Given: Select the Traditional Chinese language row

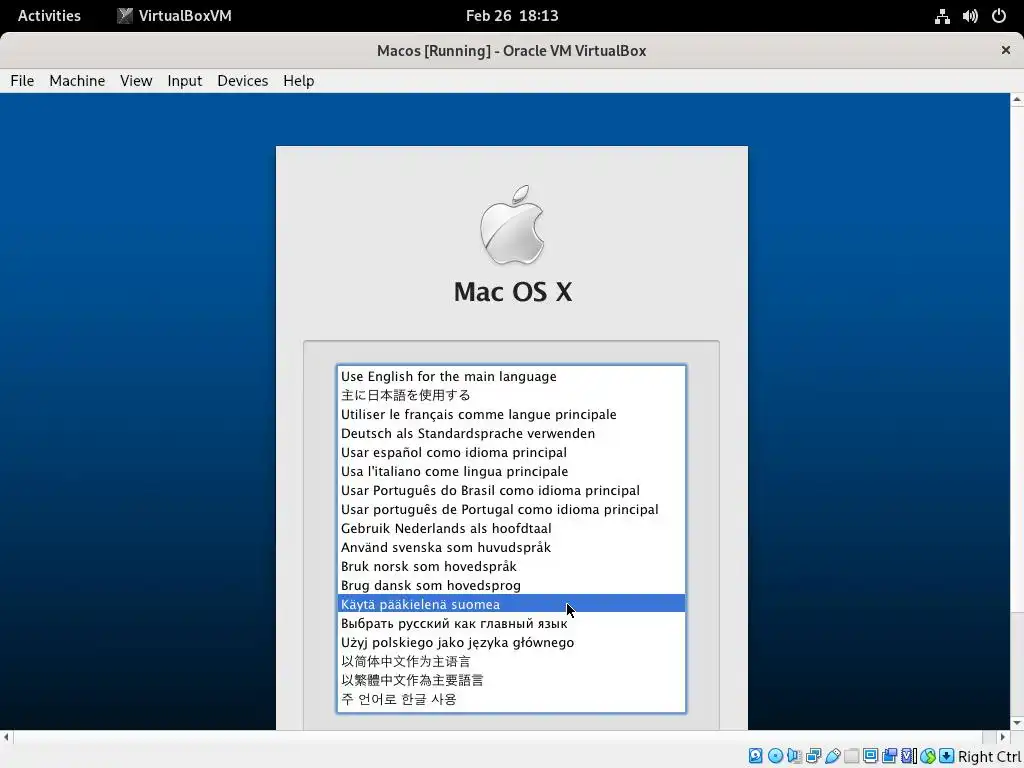Looking at the screenshot, I should [x=511, y=680].
